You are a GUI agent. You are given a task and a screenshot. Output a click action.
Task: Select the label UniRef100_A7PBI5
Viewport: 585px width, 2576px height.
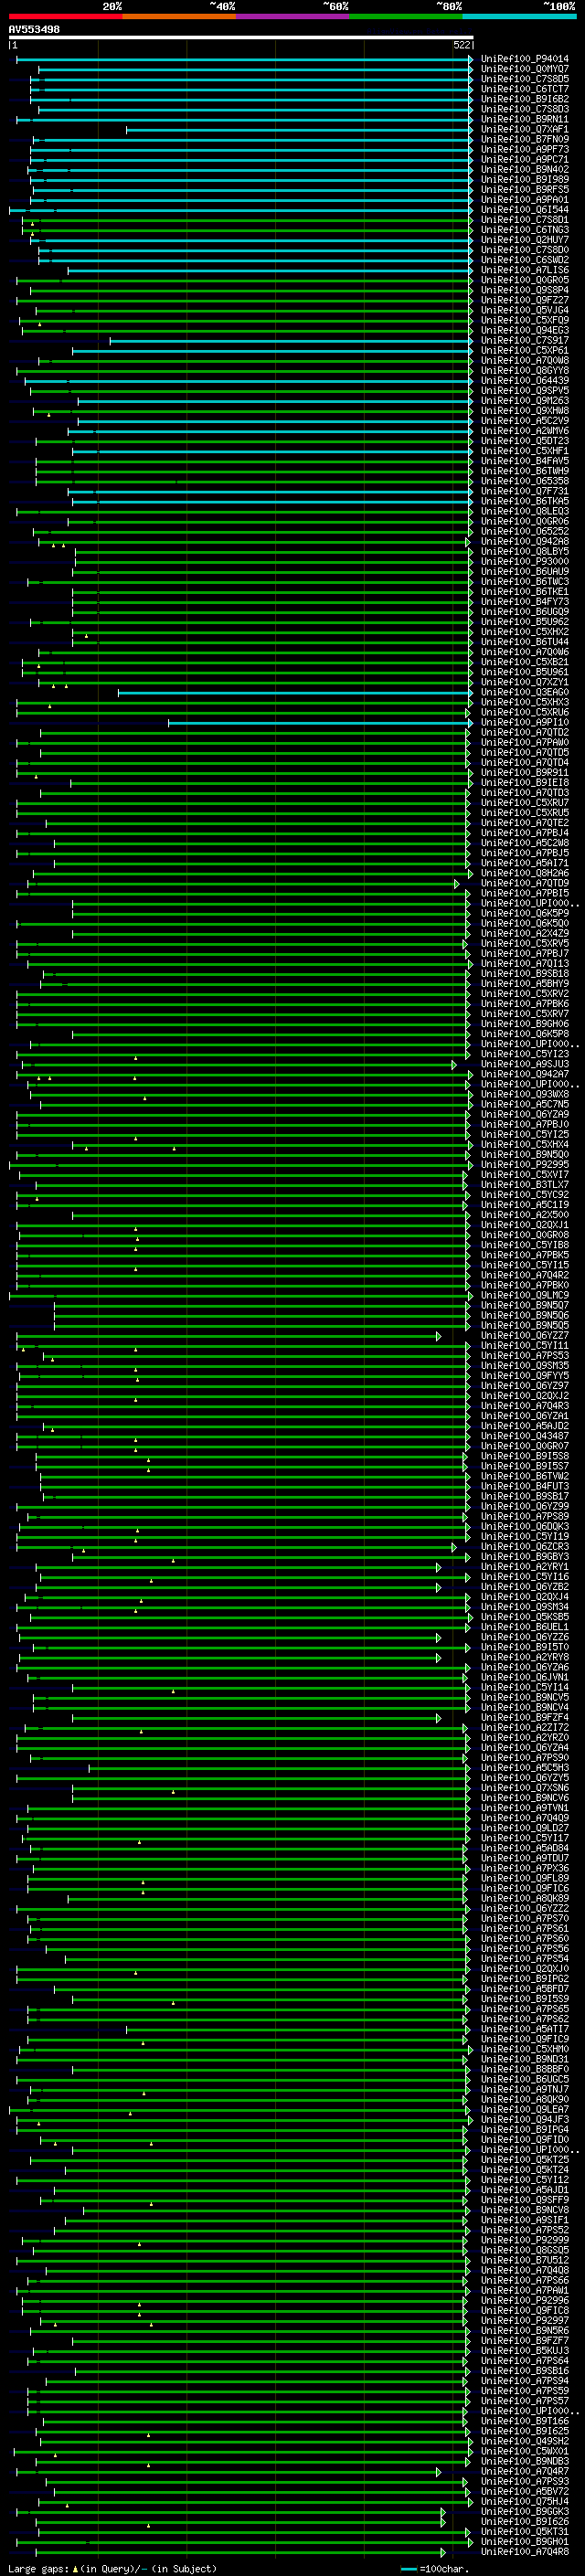pos(524,893)
